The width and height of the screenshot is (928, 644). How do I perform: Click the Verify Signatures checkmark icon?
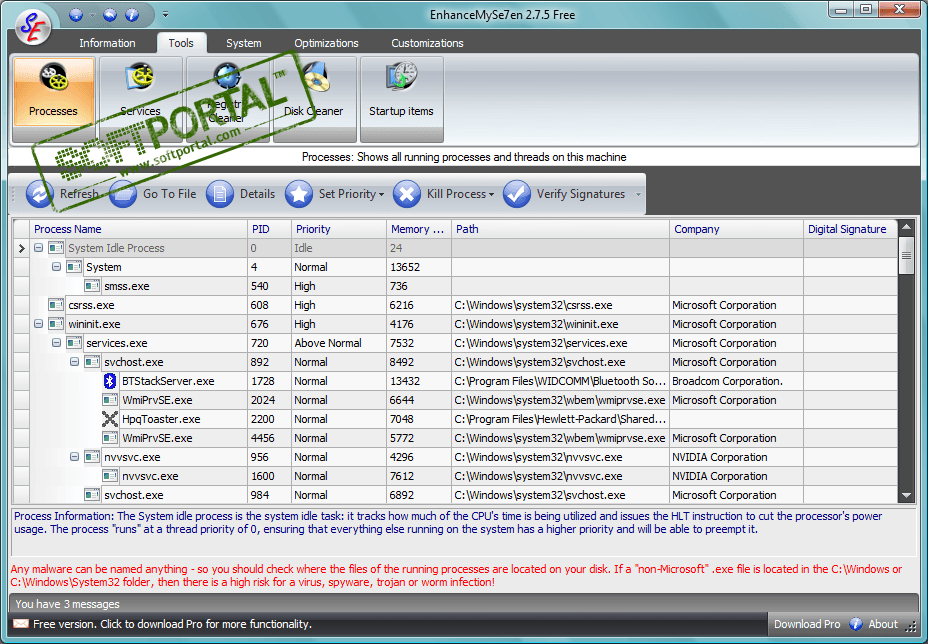517,194
